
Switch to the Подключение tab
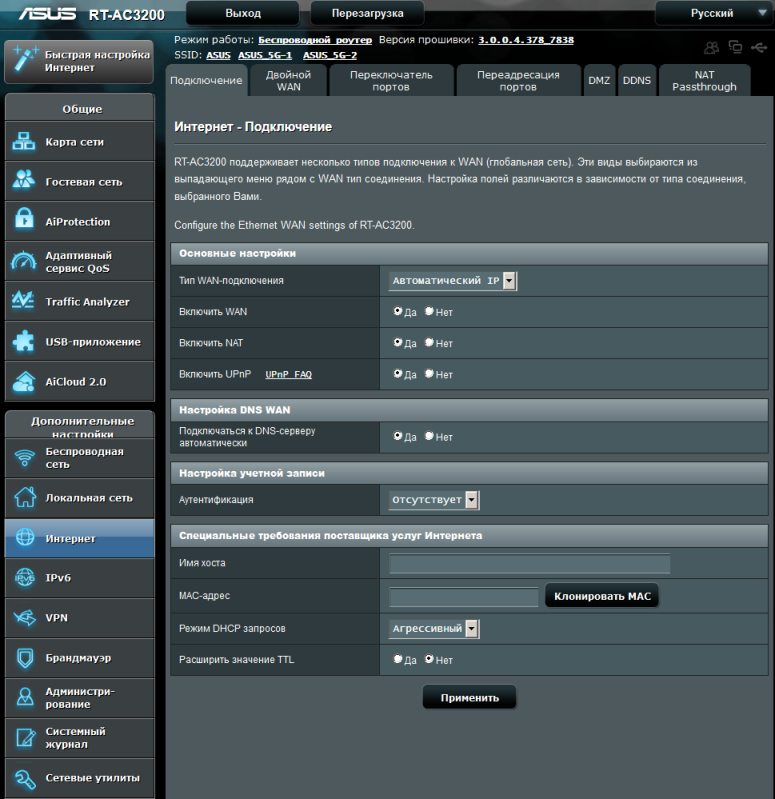pyautogui.click(x=206, y=81)
